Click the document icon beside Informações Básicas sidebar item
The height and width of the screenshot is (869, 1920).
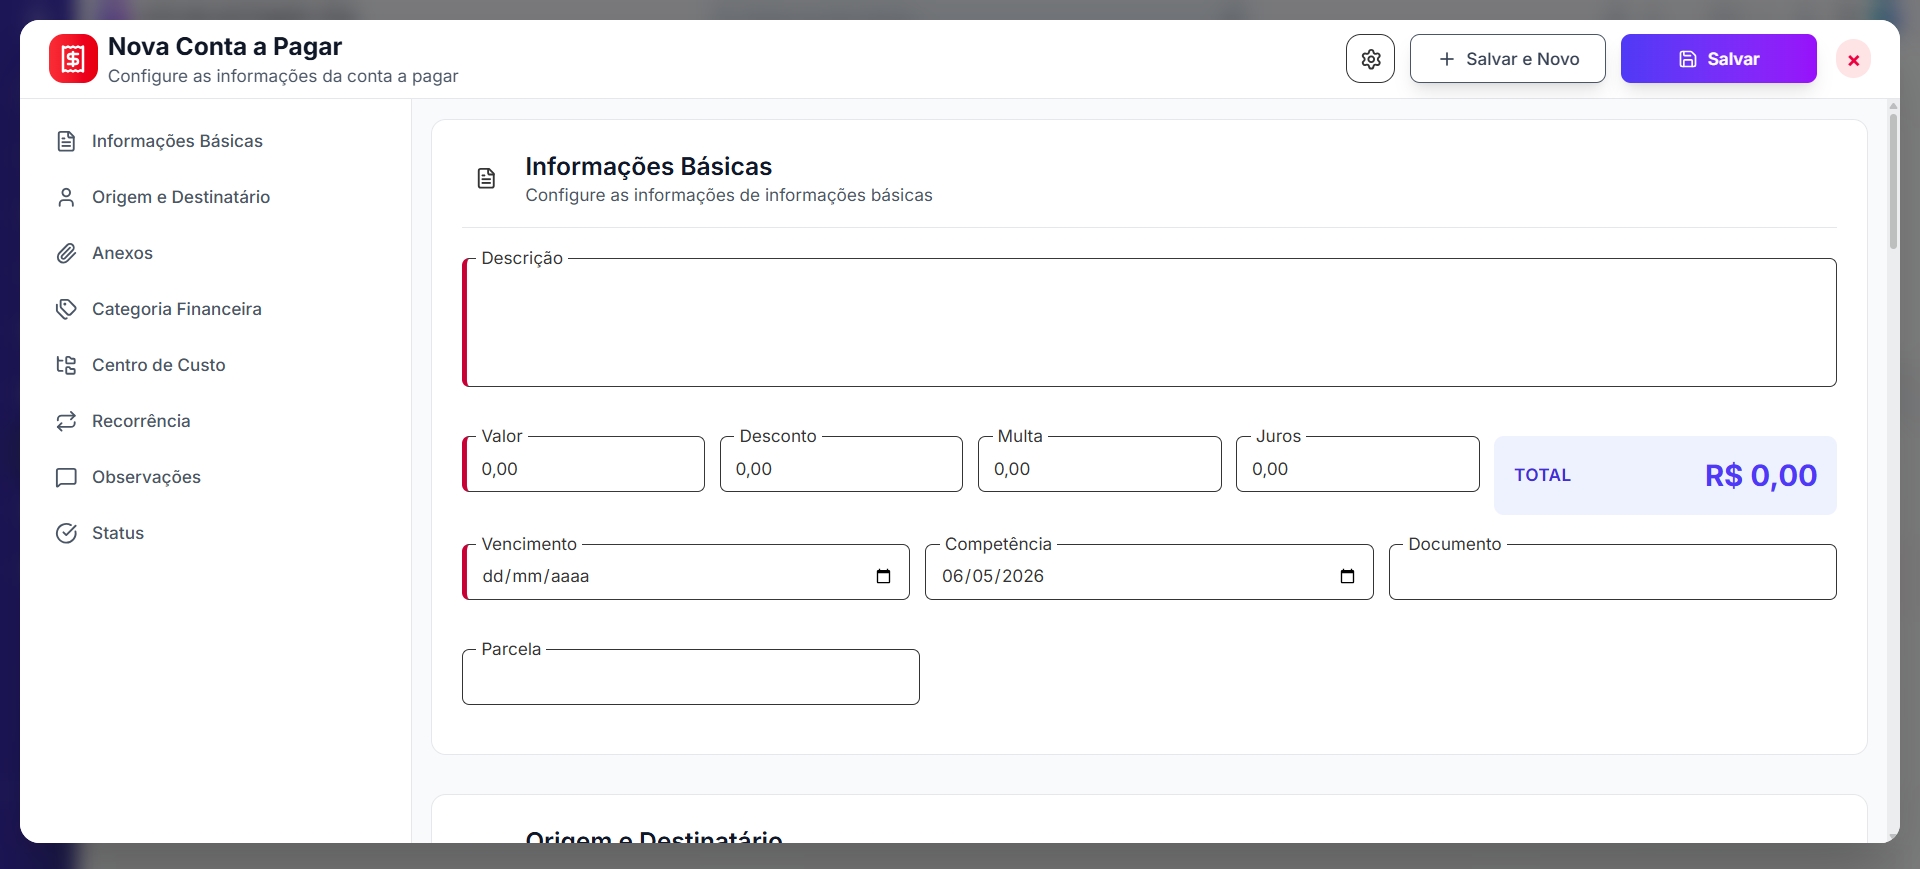tap(66, 141)
